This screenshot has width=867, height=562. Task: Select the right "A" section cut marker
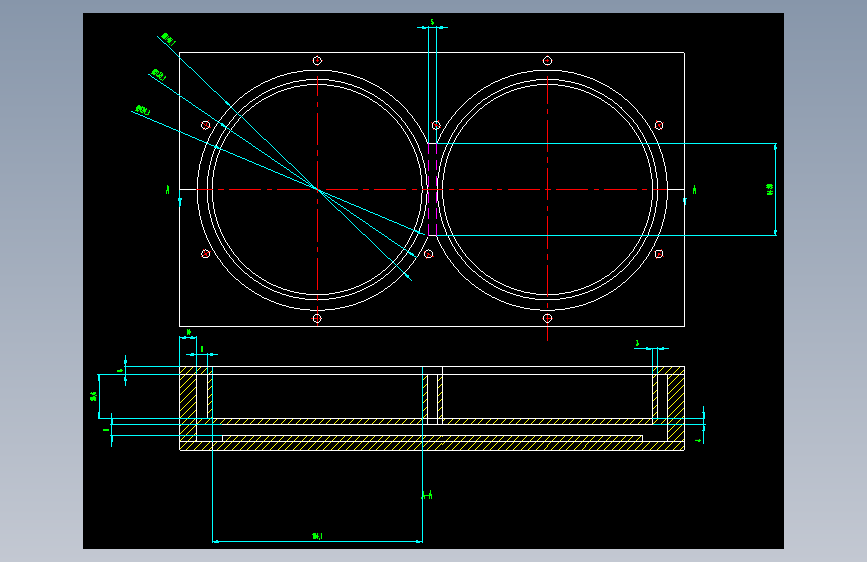pos(694,190)
